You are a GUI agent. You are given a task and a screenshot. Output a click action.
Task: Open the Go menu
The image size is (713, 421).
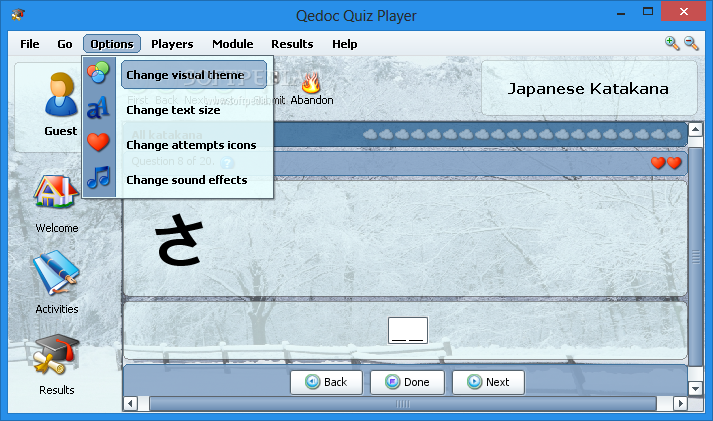65,44
